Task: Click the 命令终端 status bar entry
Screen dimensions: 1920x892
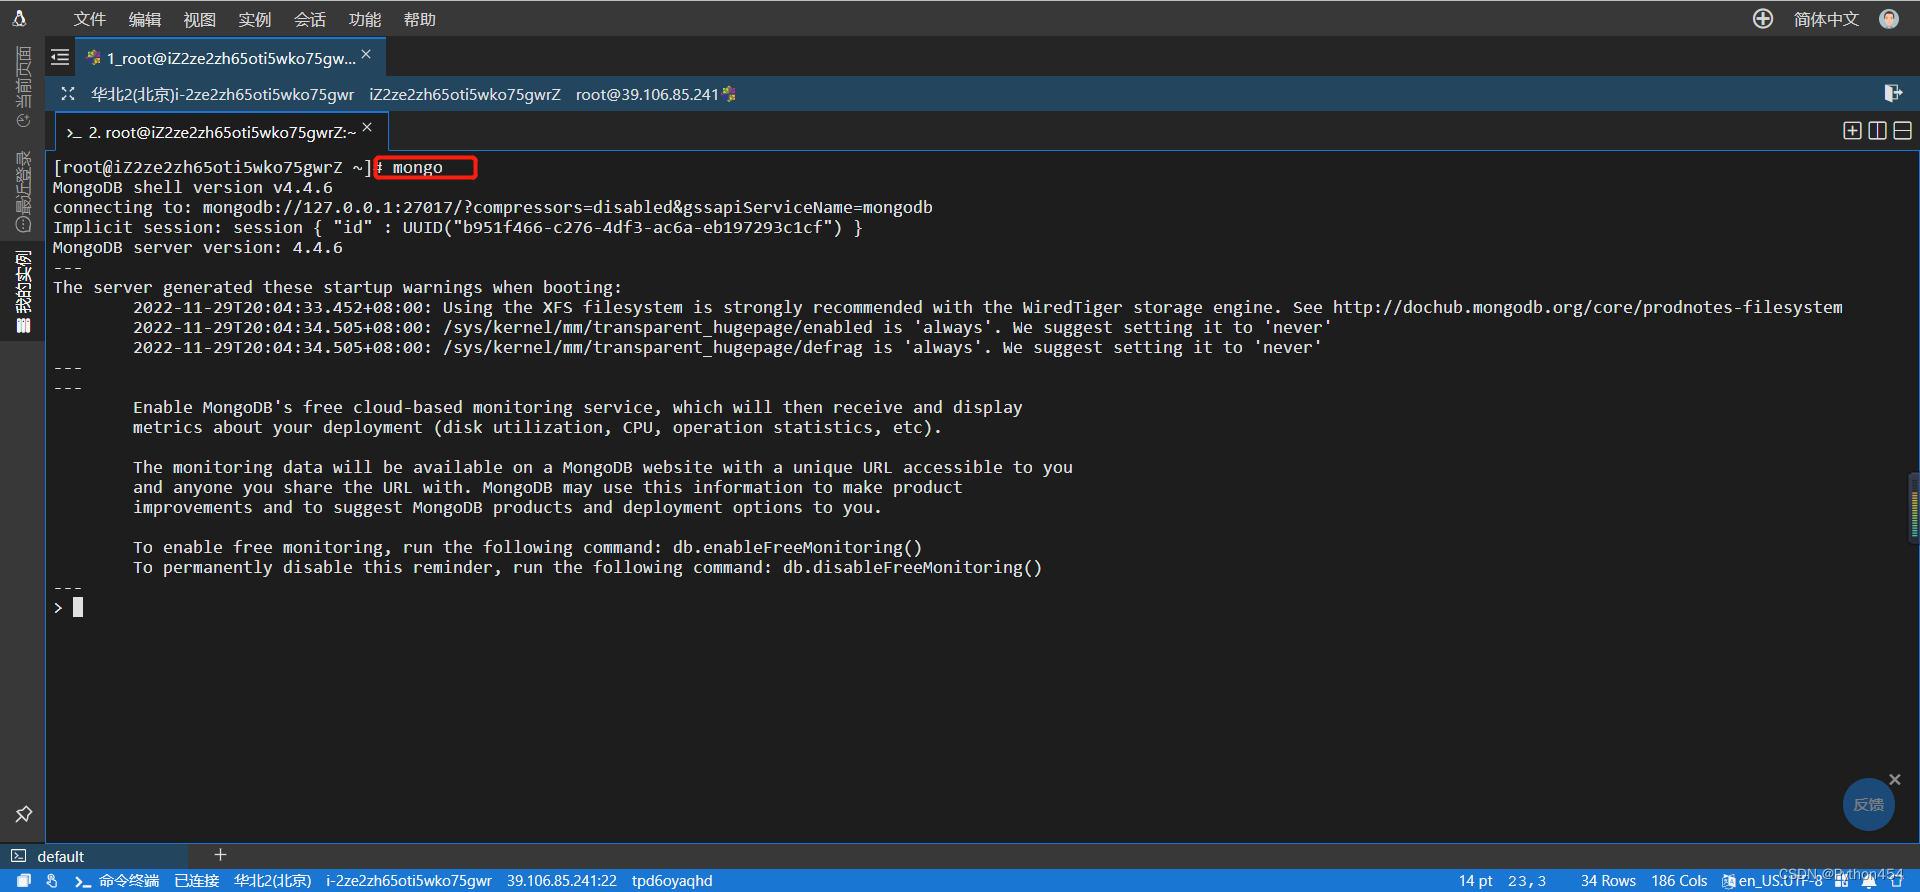Action: (118, 880)
